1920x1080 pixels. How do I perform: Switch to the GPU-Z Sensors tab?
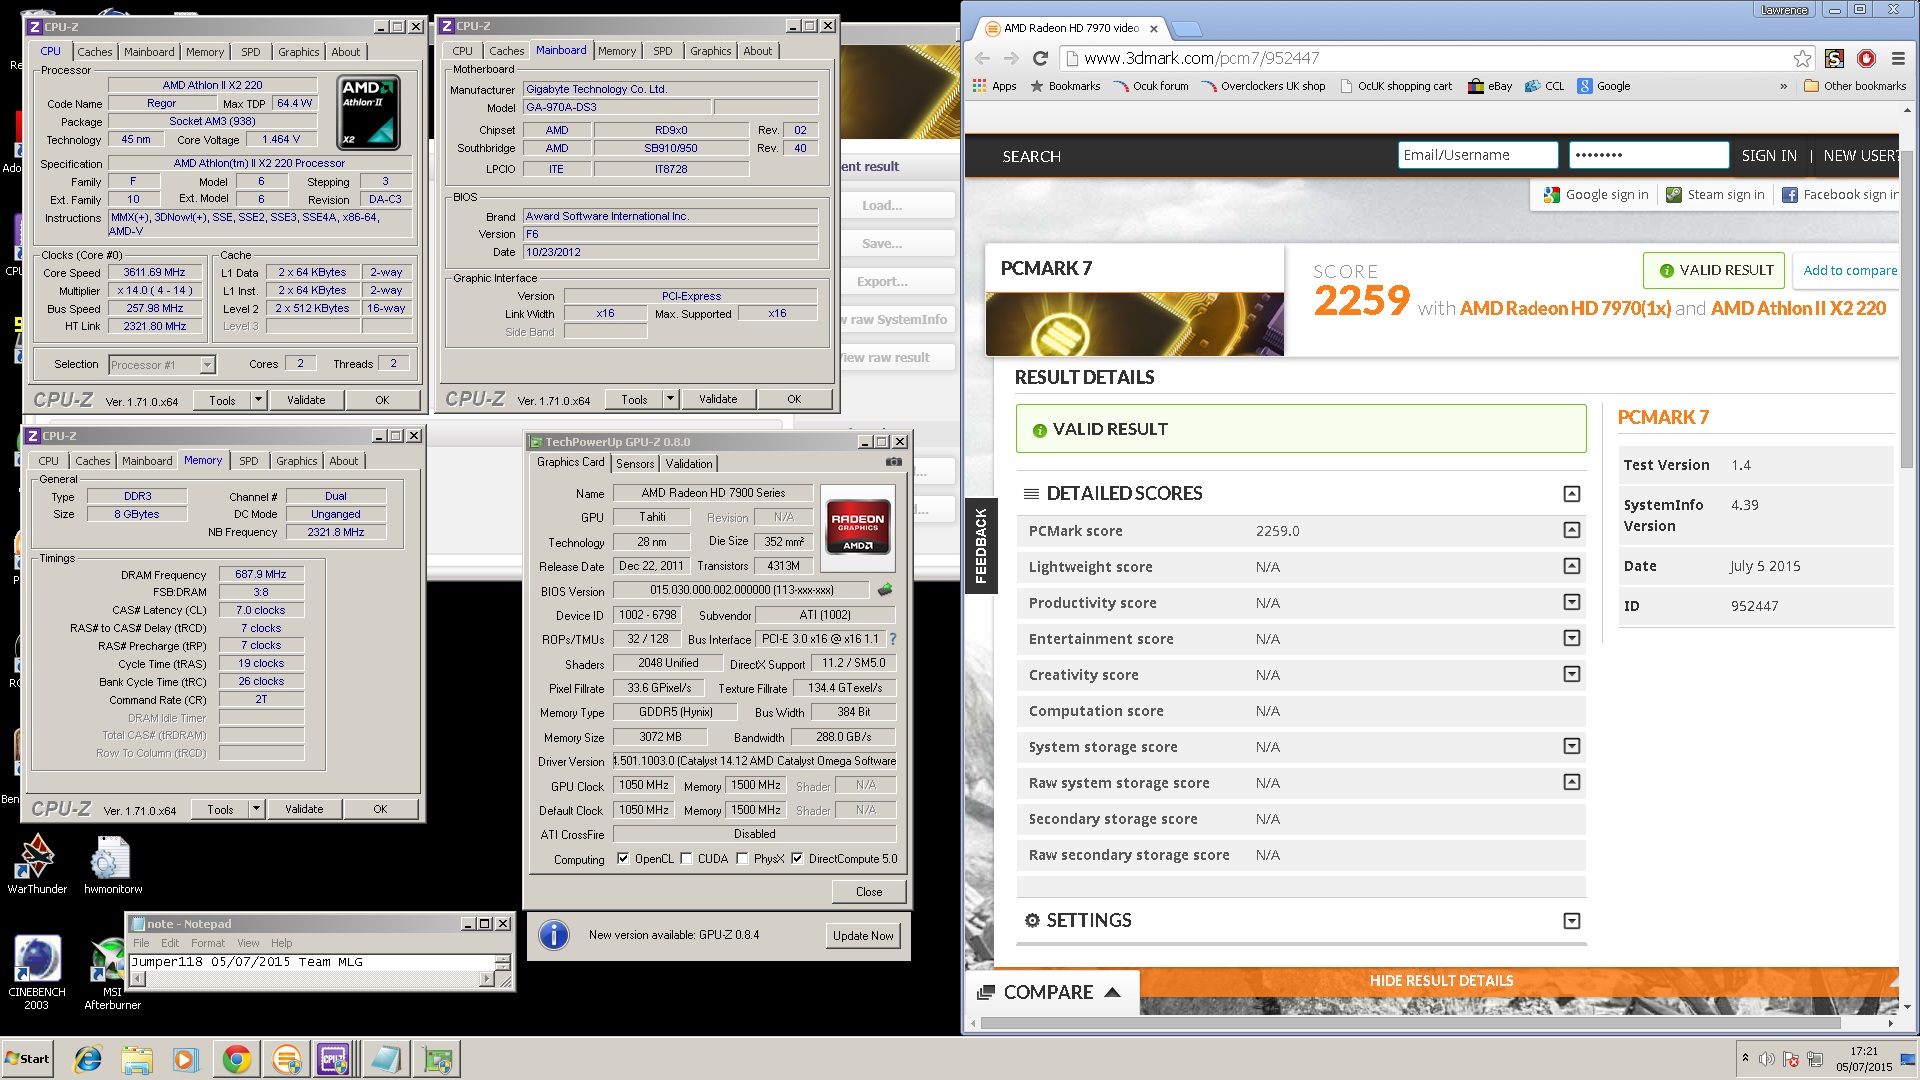point(635,464)
